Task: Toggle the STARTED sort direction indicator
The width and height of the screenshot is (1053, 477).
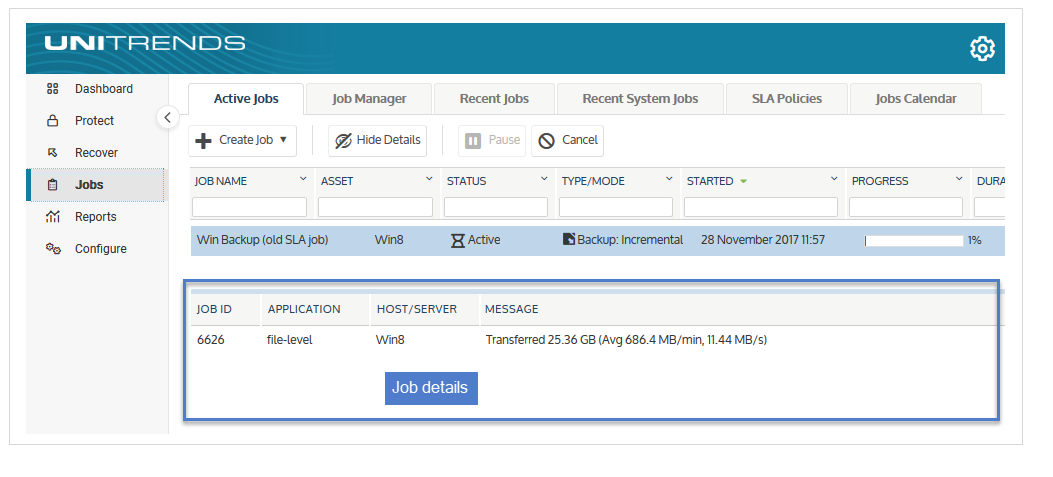Action: [x=743, y=181]
